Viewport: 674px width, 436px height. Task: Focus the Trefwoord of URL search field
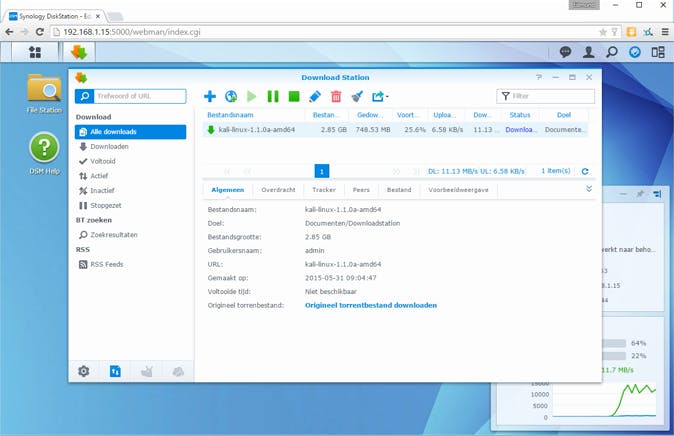[x=141, y=96]
